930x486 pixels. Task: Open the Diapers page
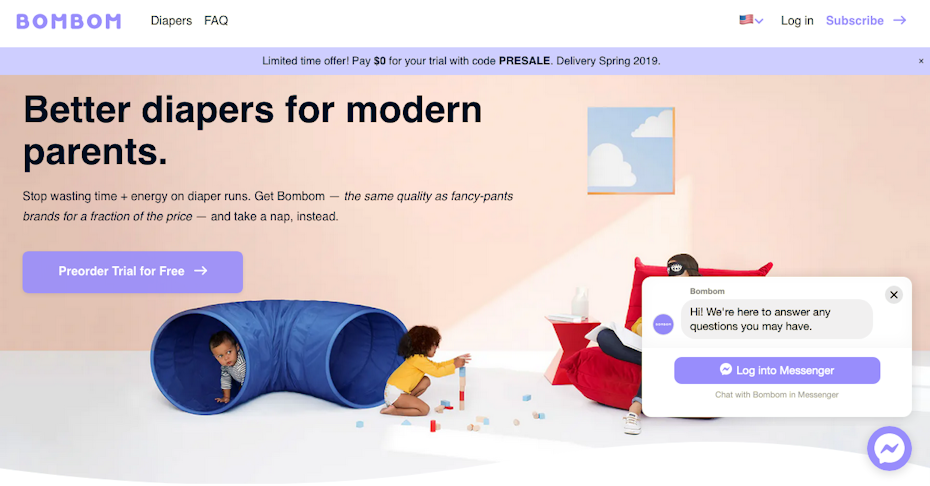(x=171, y=21)
